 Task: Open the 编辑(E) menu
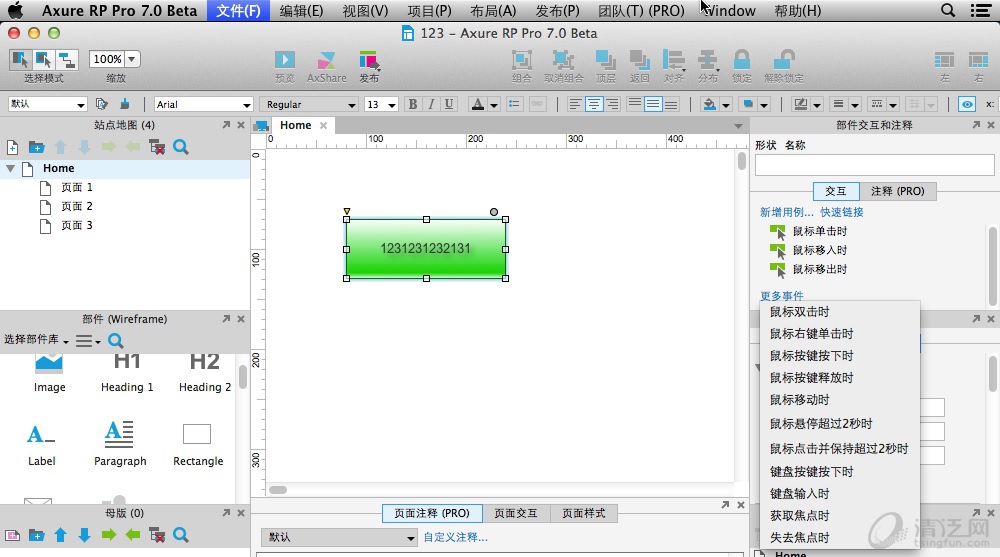click(x=301, y=11)
